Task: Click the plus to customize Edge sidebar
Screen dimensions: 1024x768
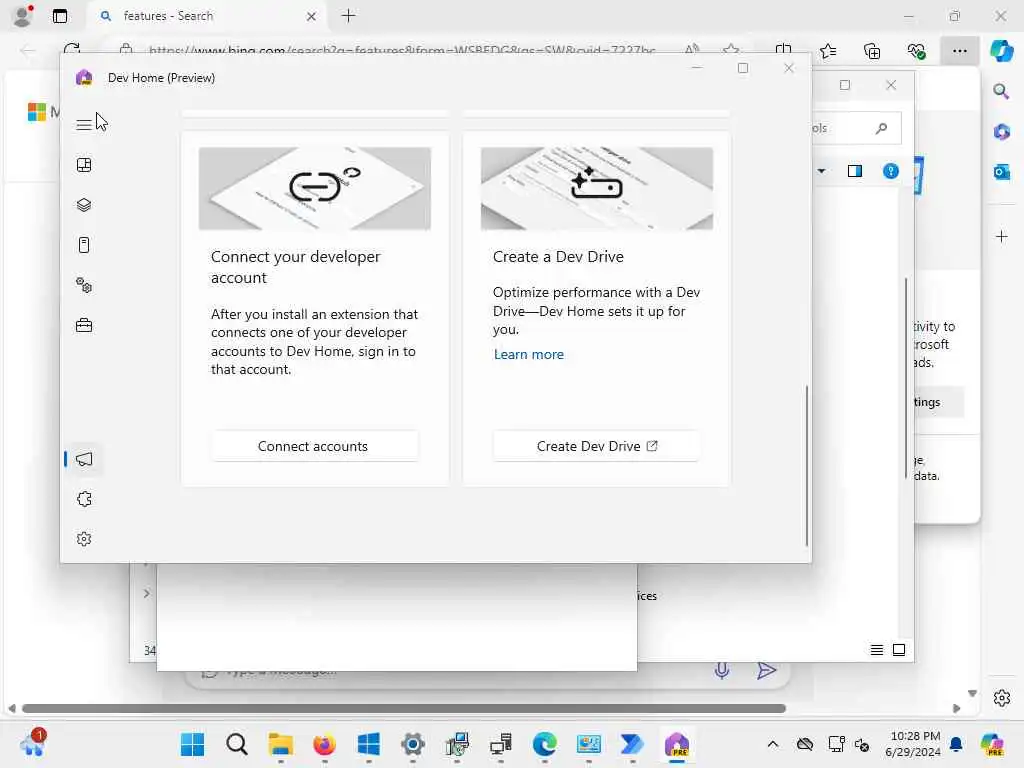Action: (x=1001, y=236)
